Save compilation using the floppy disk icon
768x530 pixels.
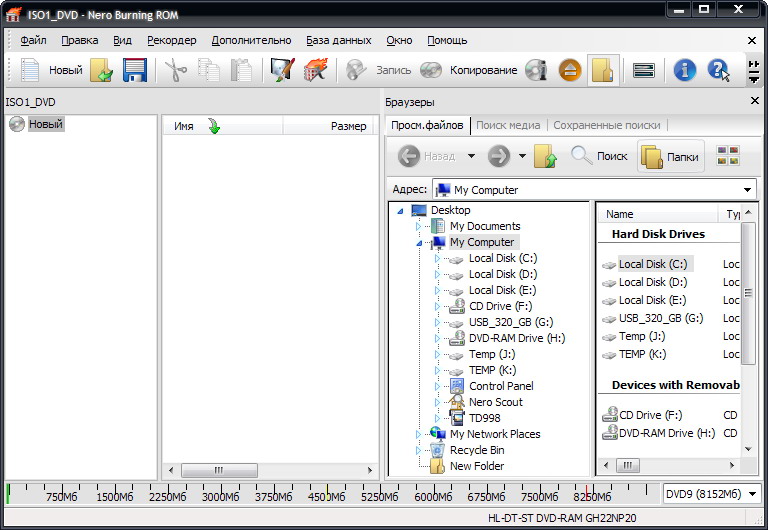135,70
